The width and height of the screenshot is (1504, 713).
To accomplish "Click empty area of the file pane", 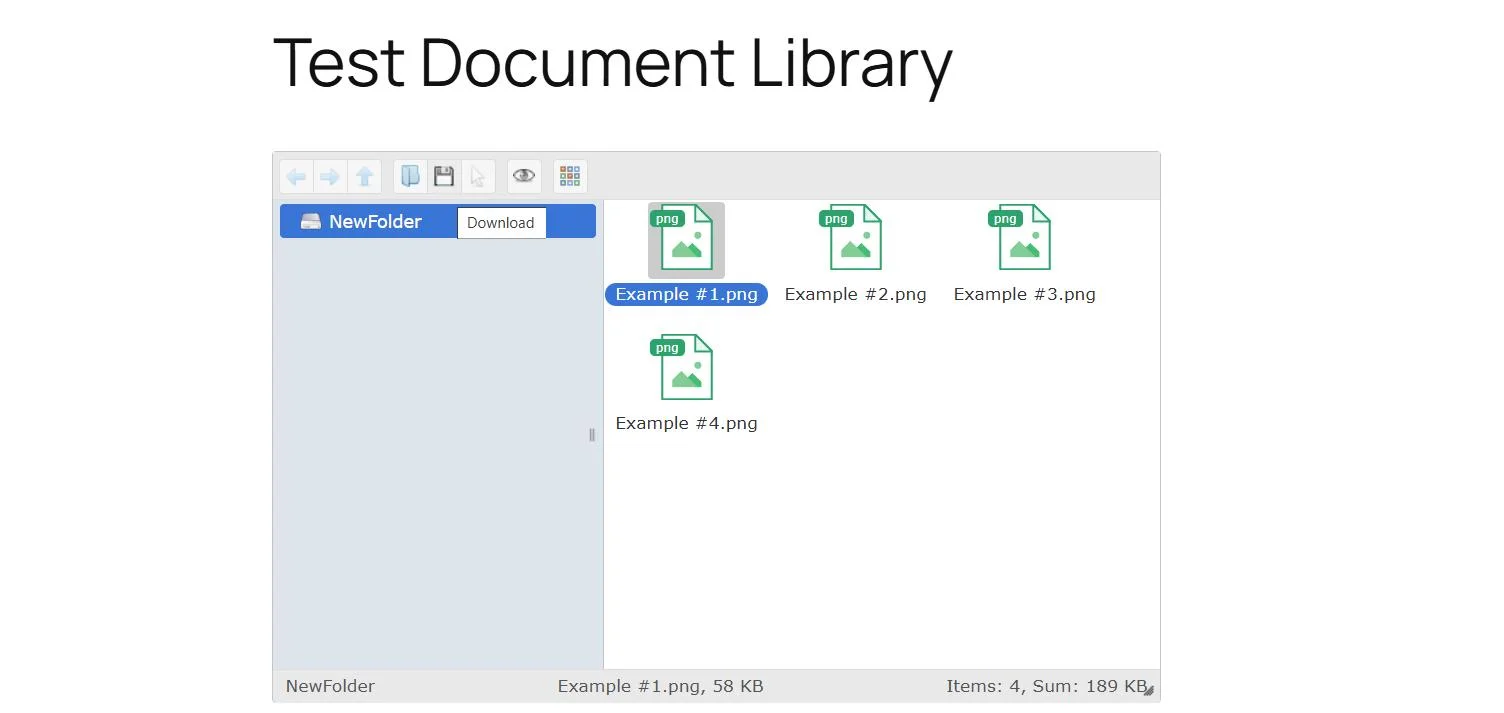I will point(900,550).
